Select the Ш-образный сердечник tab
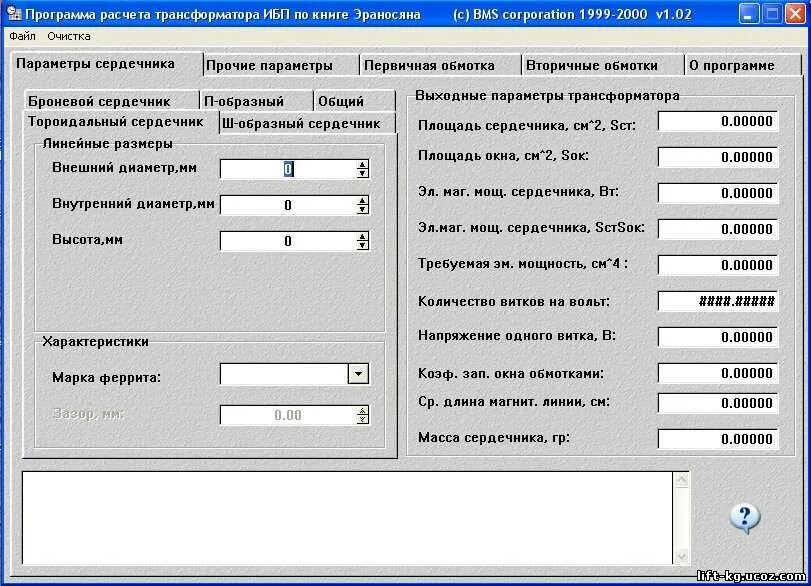 [x=307, y=124]
